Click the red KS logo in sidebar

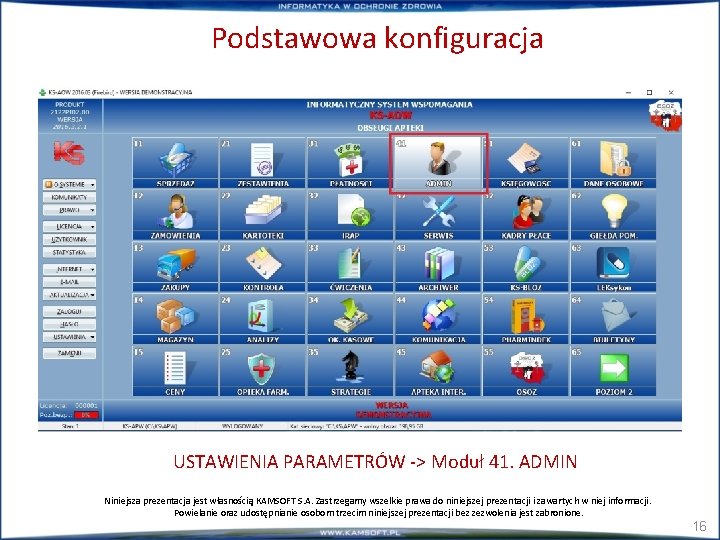[x=69, y=152]
